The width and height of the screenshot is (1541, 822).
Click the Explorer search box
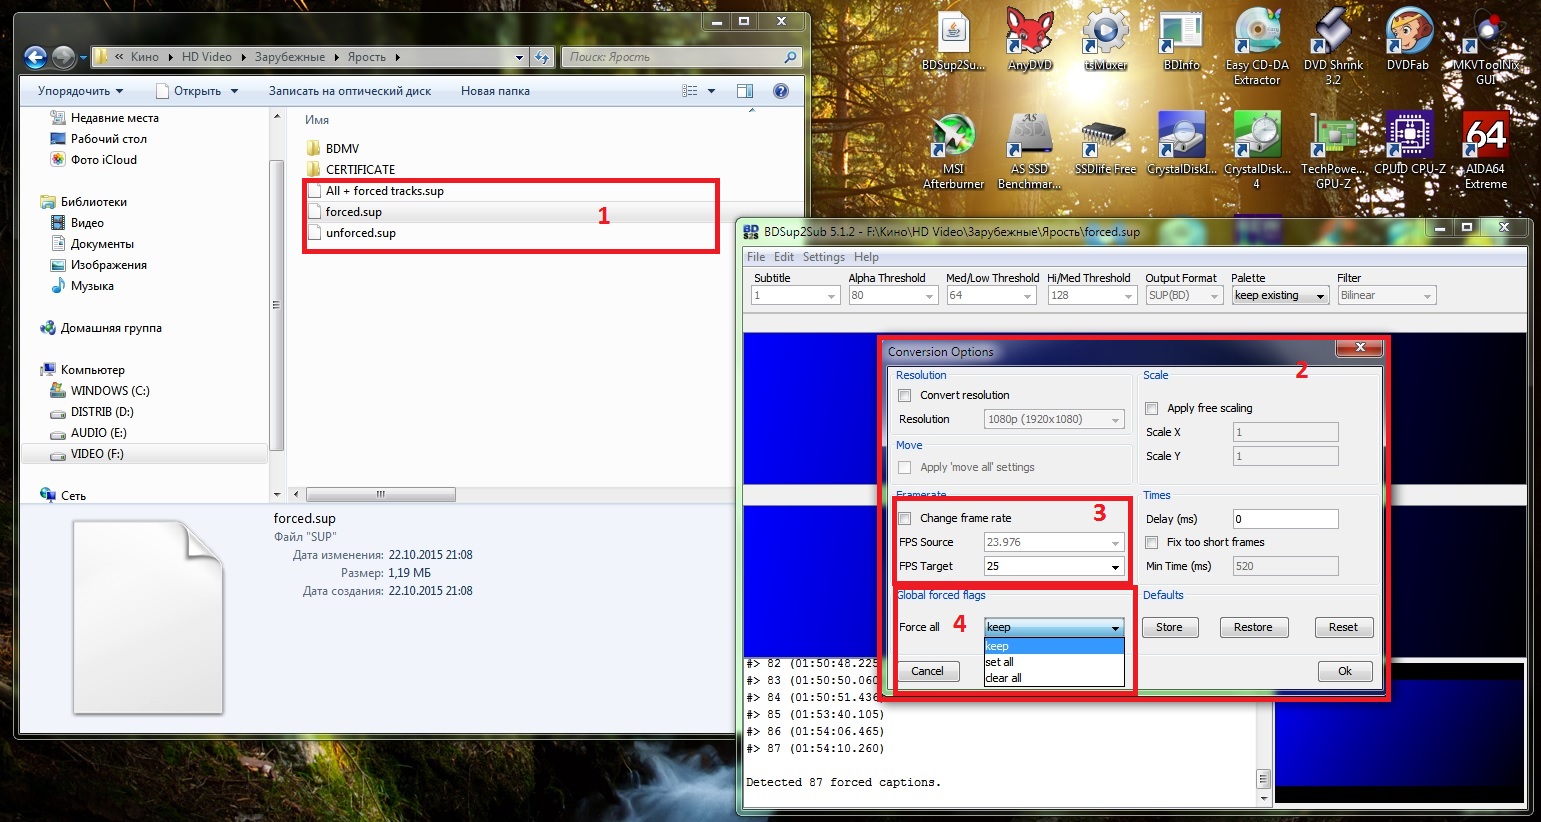[682, 57]
